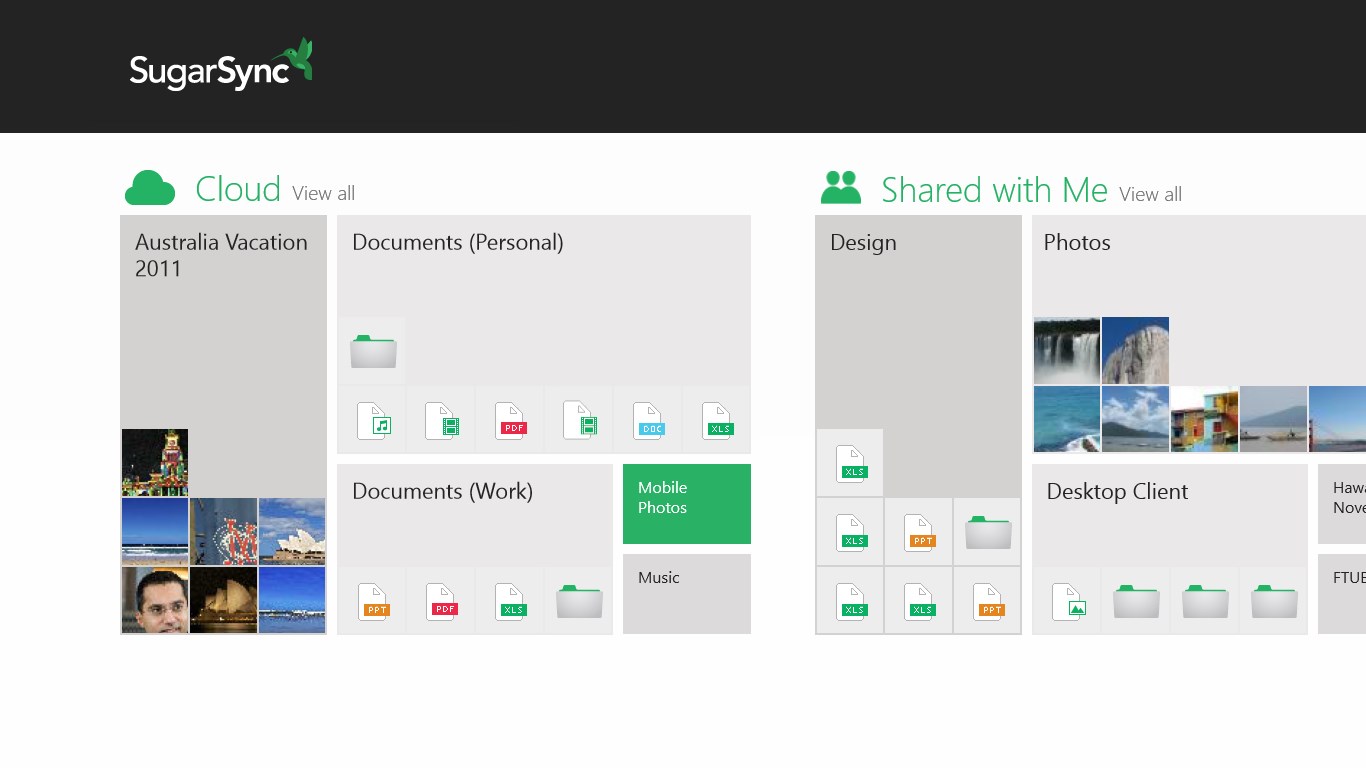Open the PDF file under Documents (Personal)
Screen dimensions: 1366x768
(x=510, y=420)
